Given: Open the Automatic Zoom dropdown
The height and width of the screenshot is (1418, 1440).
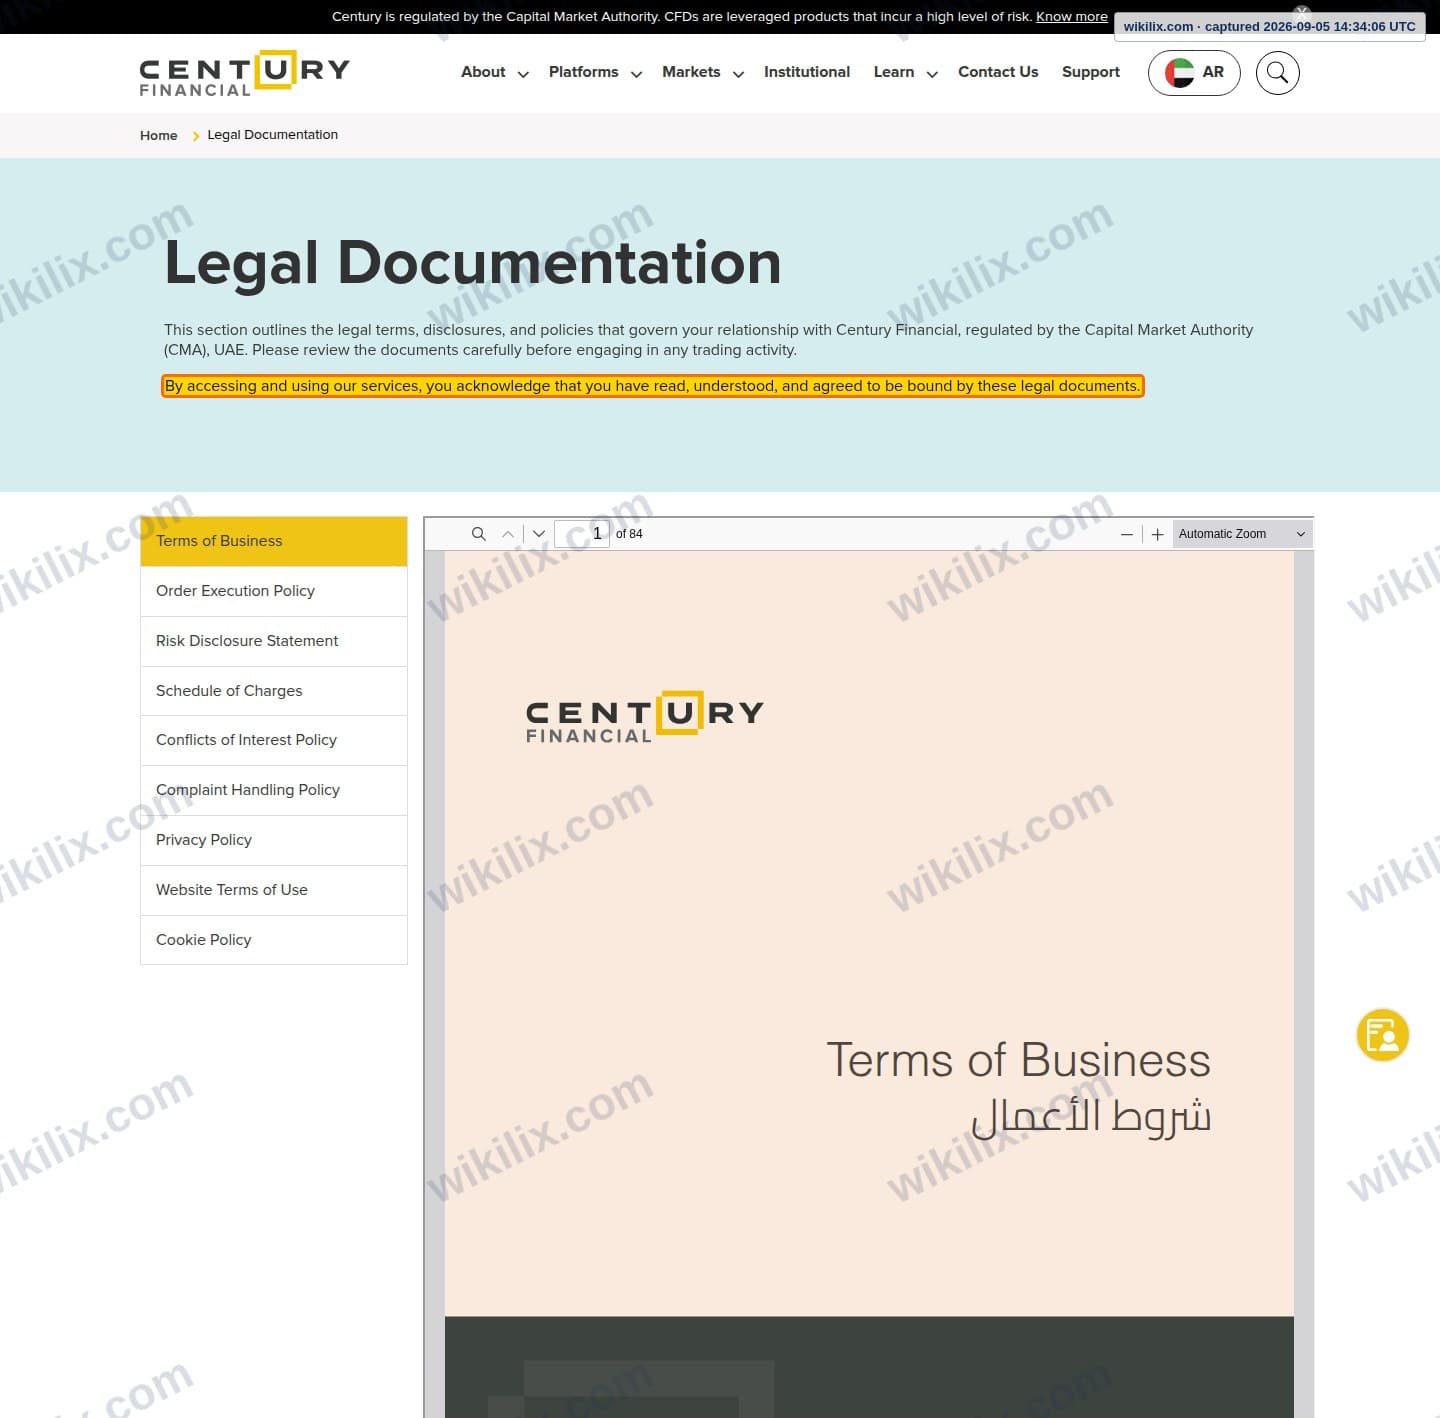Looking at the screenshot, I should [1242, 534].
